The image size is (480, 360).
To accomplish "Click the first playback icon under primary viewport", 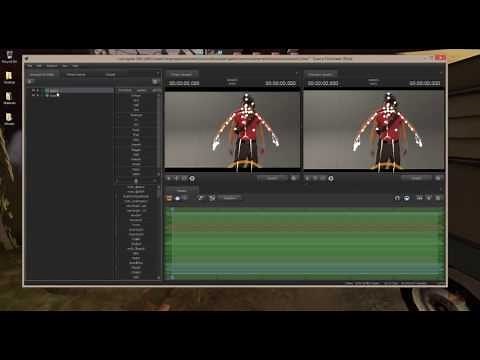I will click(169, 178).
